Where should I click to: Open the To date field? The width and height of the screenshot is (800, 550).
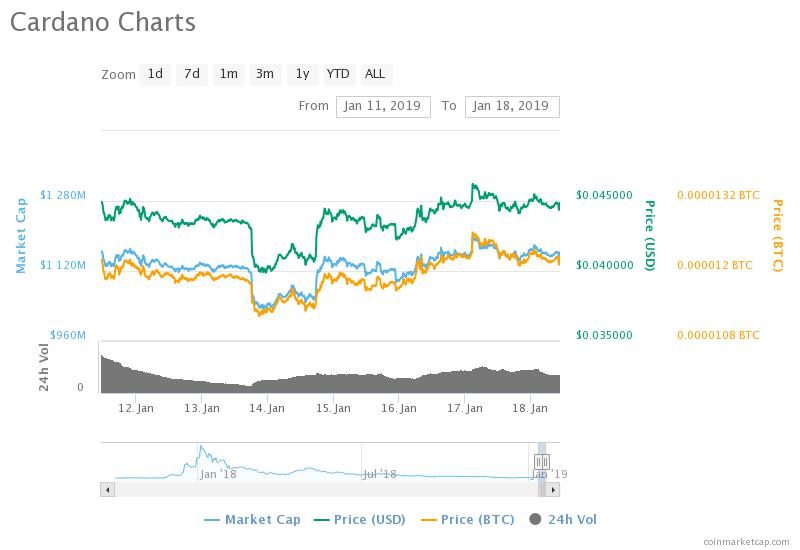tap(512, 107)
